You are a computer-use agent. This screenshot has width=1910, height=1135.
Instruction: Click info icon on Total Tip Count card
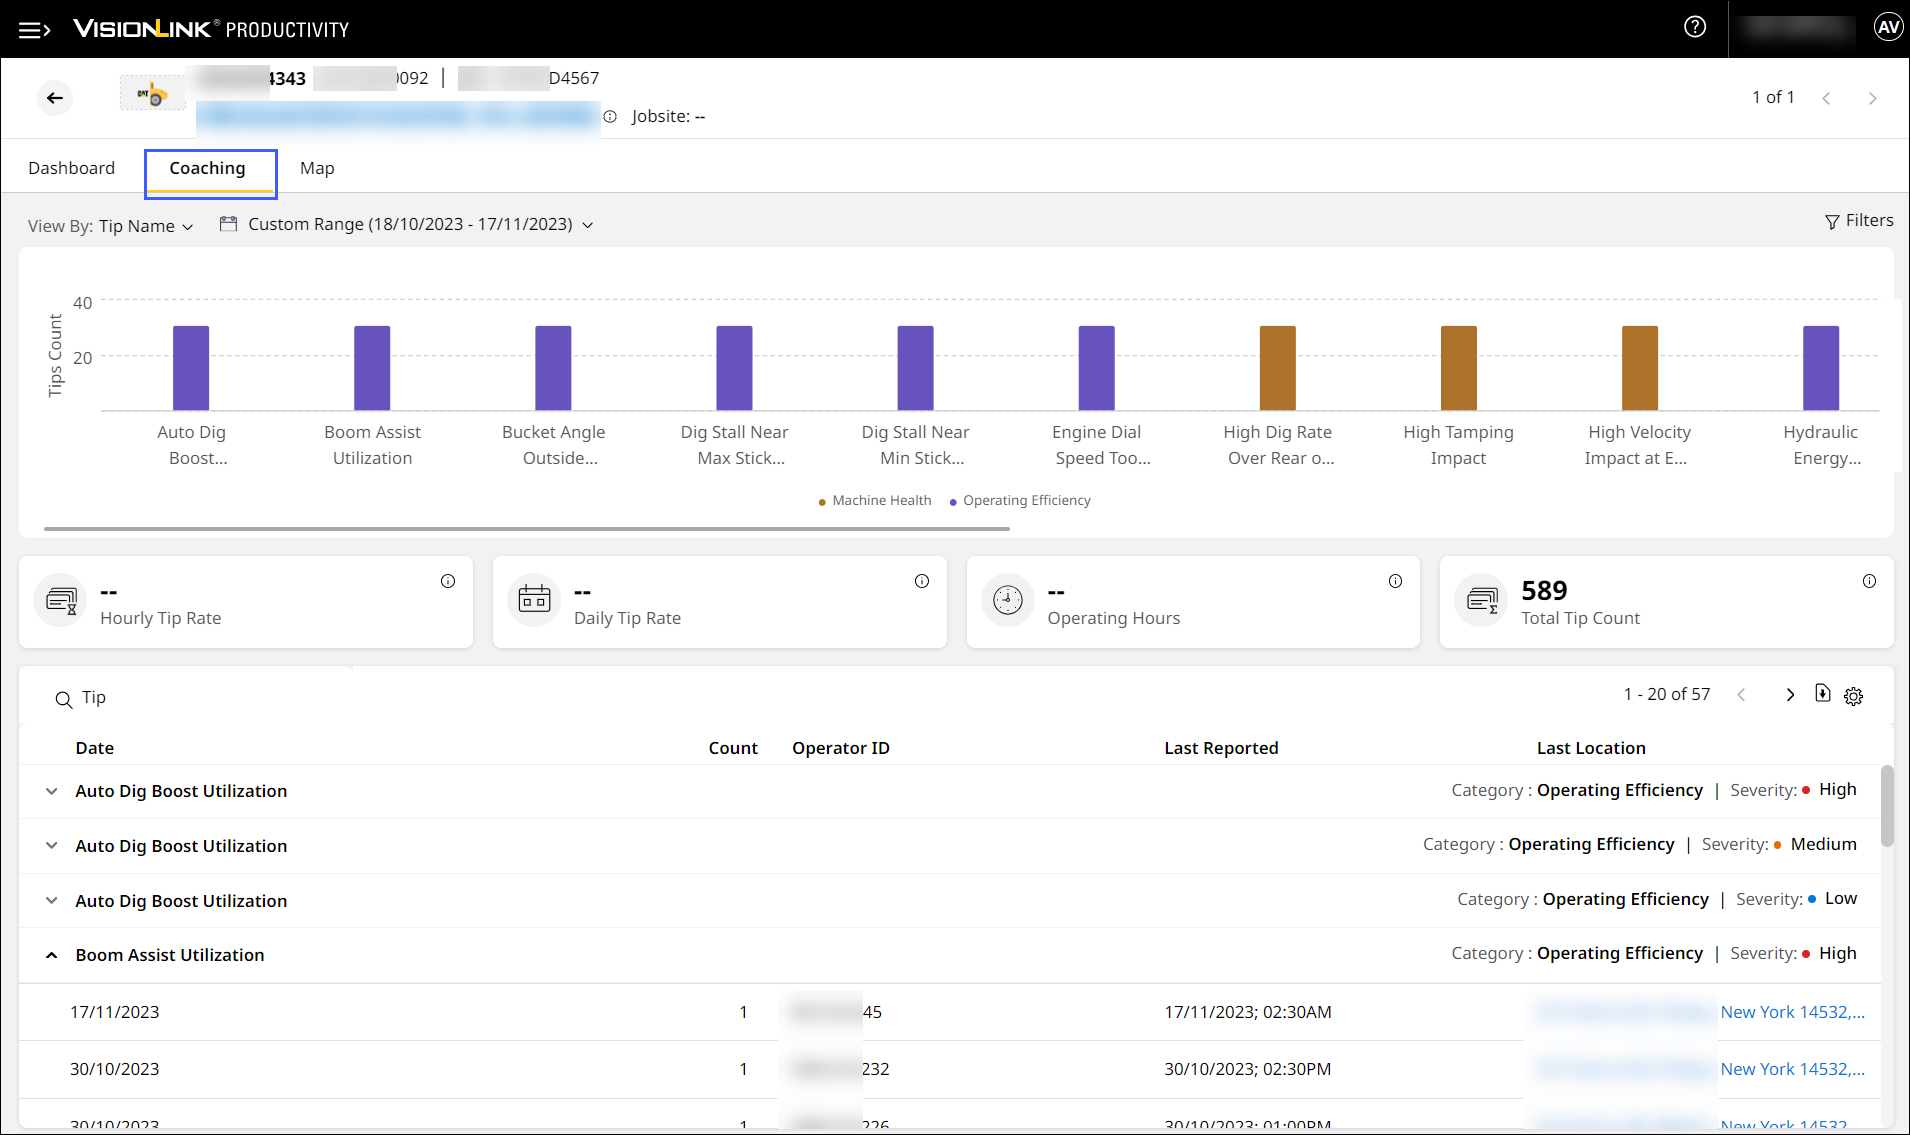click(x=1868, y=582)
